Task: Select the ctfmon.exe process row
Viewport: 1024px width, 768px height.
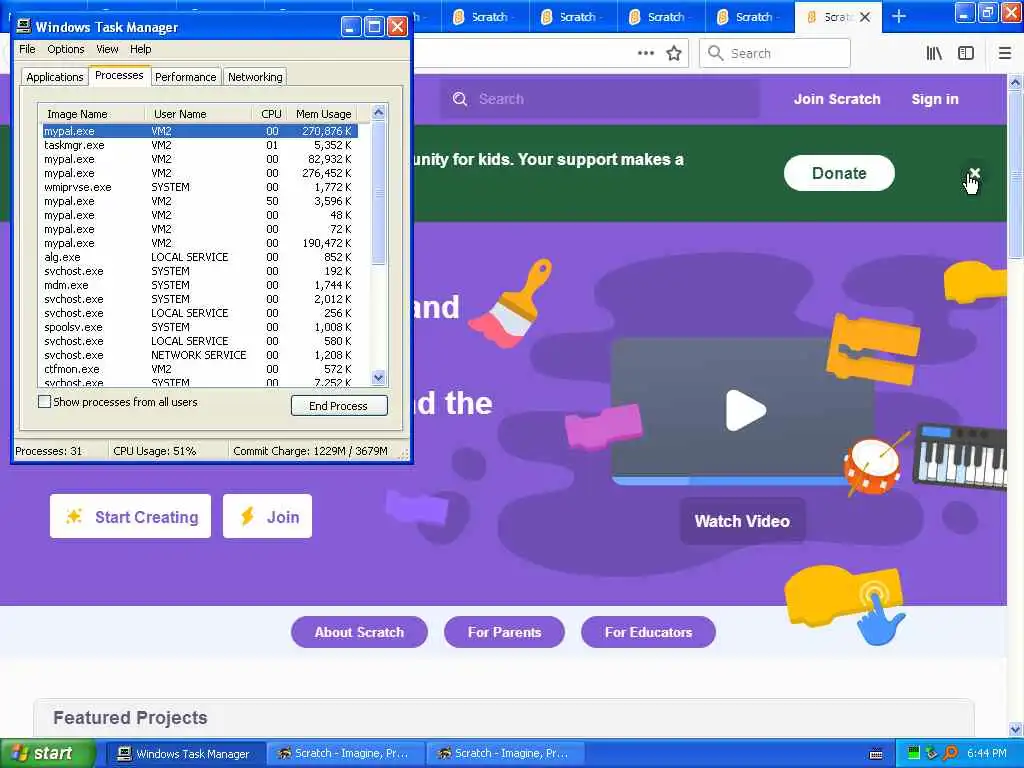Action: 199,369
